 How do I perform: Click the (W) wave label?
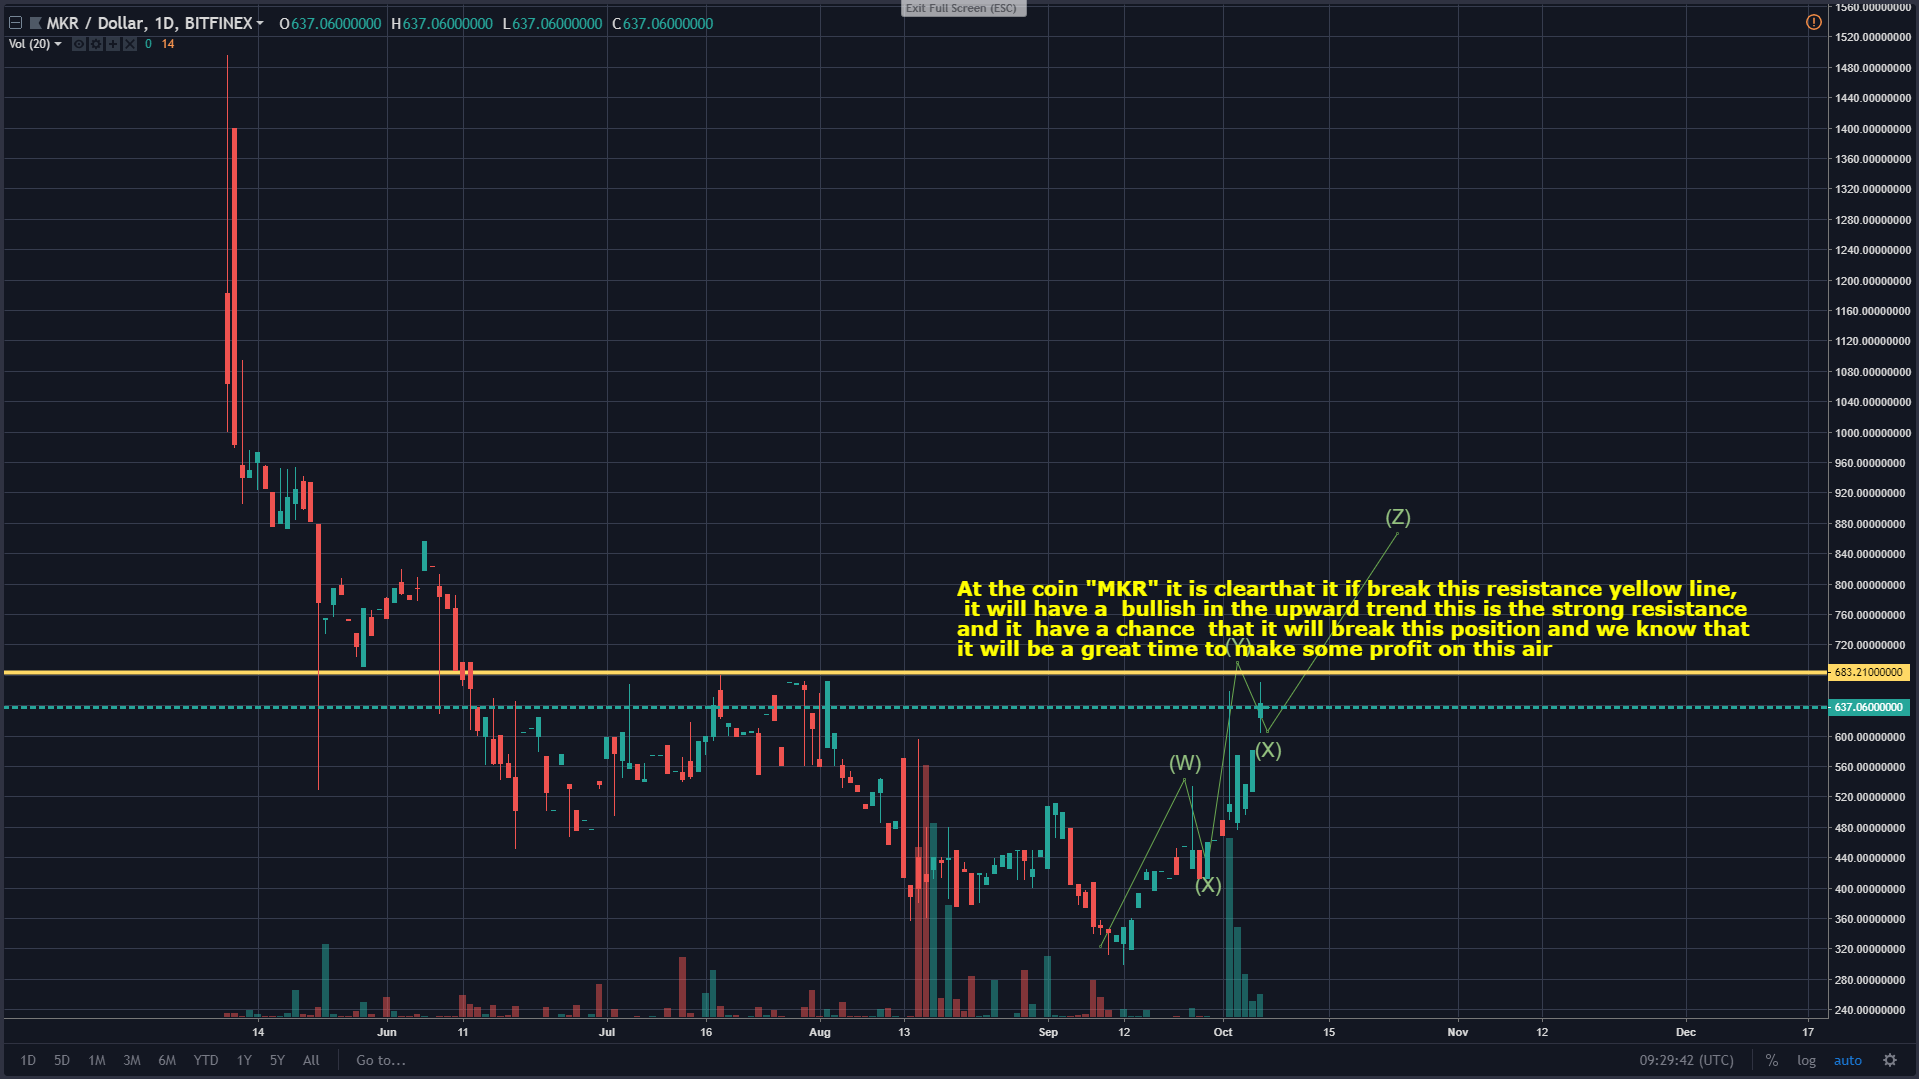[x=1185, y=764]
